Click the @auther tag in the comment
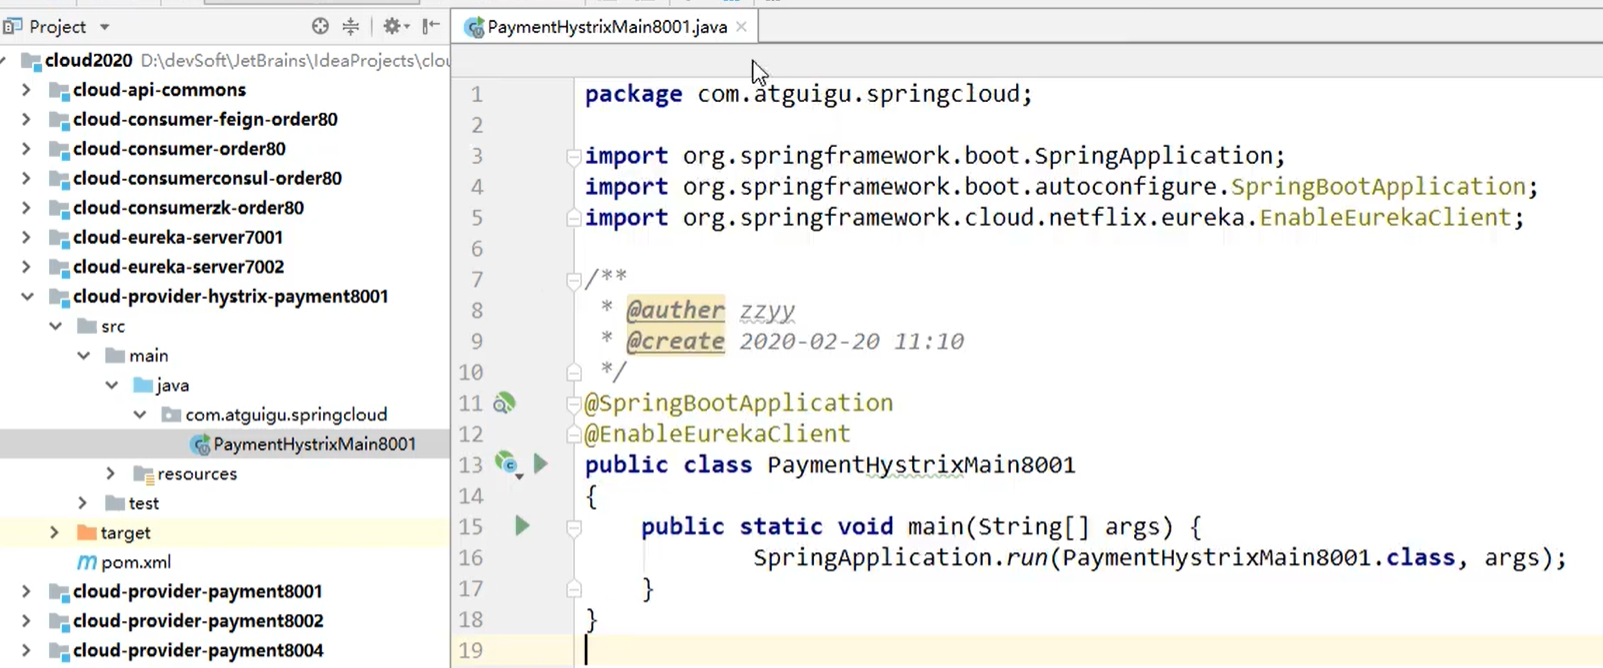1603x668 pixels. tap(675, 310)
